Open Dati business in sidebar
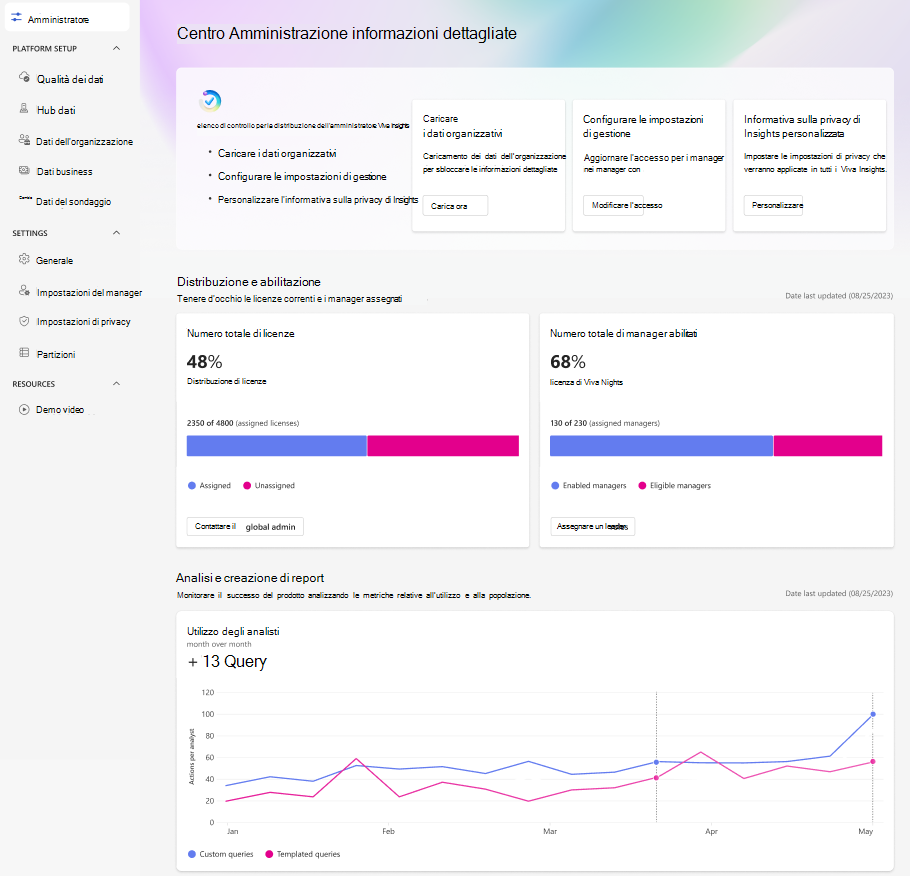This screenshot has width=910, height=876. pyautogui.click(x=64, y=172)
